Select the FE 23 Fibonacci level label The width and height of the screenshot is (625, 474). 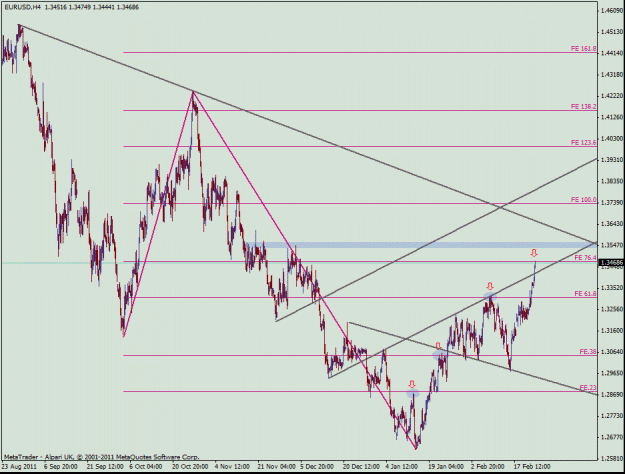click(x=588, y=387)
